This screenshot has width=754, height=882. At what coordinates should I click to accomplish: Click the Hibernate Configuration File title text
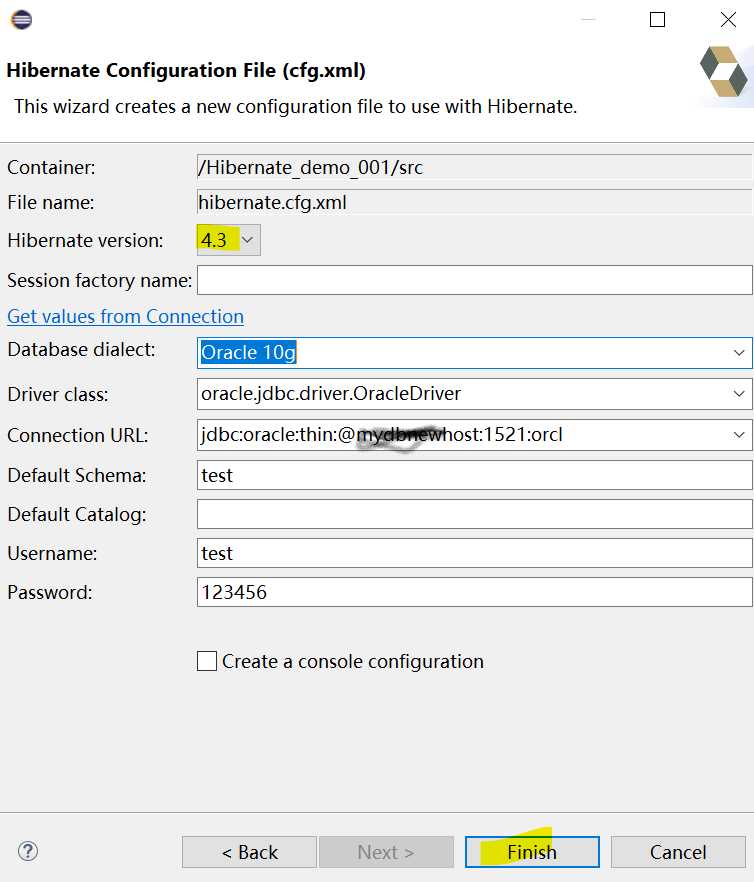tap(186, 70)
